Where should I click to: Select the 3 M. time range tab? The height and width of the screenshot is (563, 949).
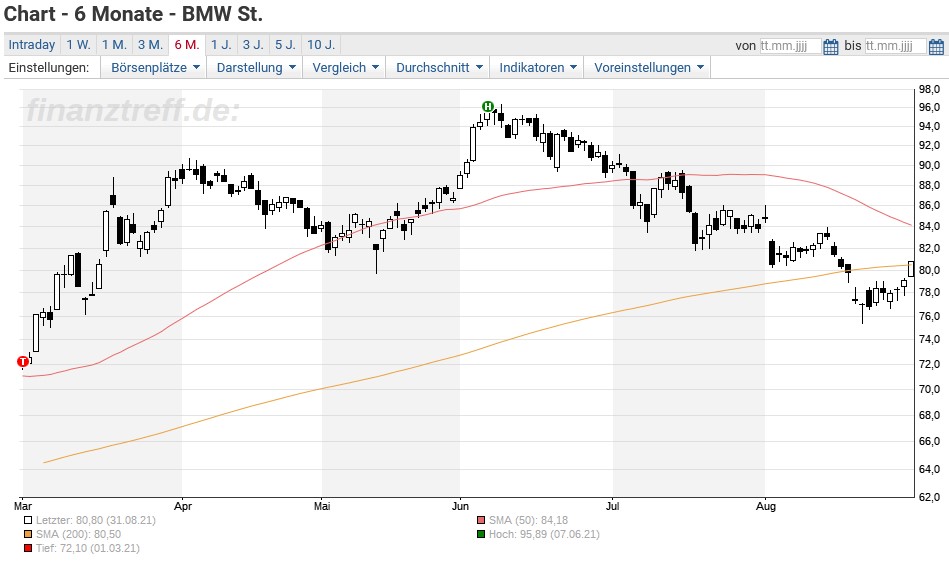pos(150,45)
